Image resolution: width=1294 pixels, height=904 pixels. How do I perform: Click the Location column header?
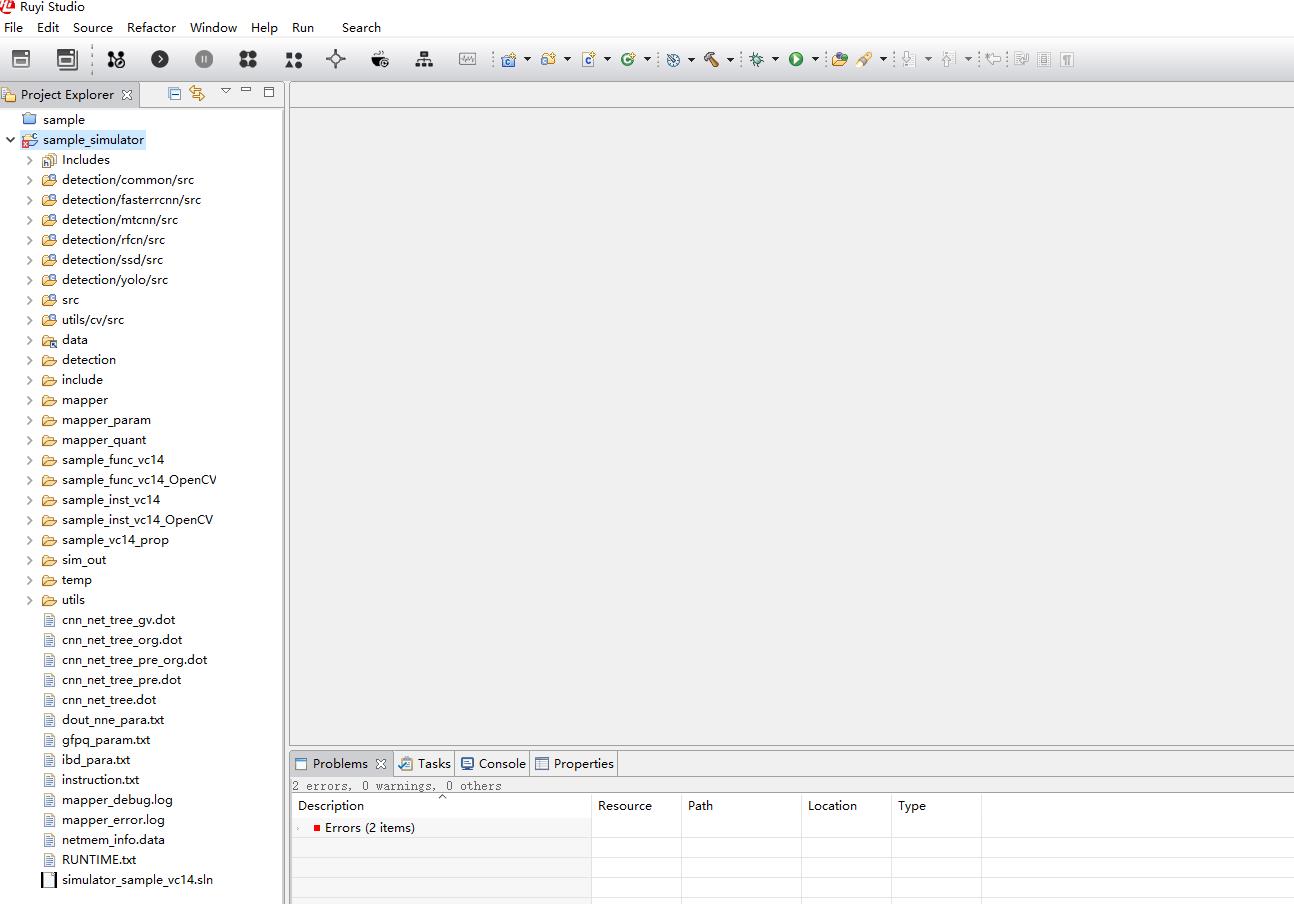[846, 805]
